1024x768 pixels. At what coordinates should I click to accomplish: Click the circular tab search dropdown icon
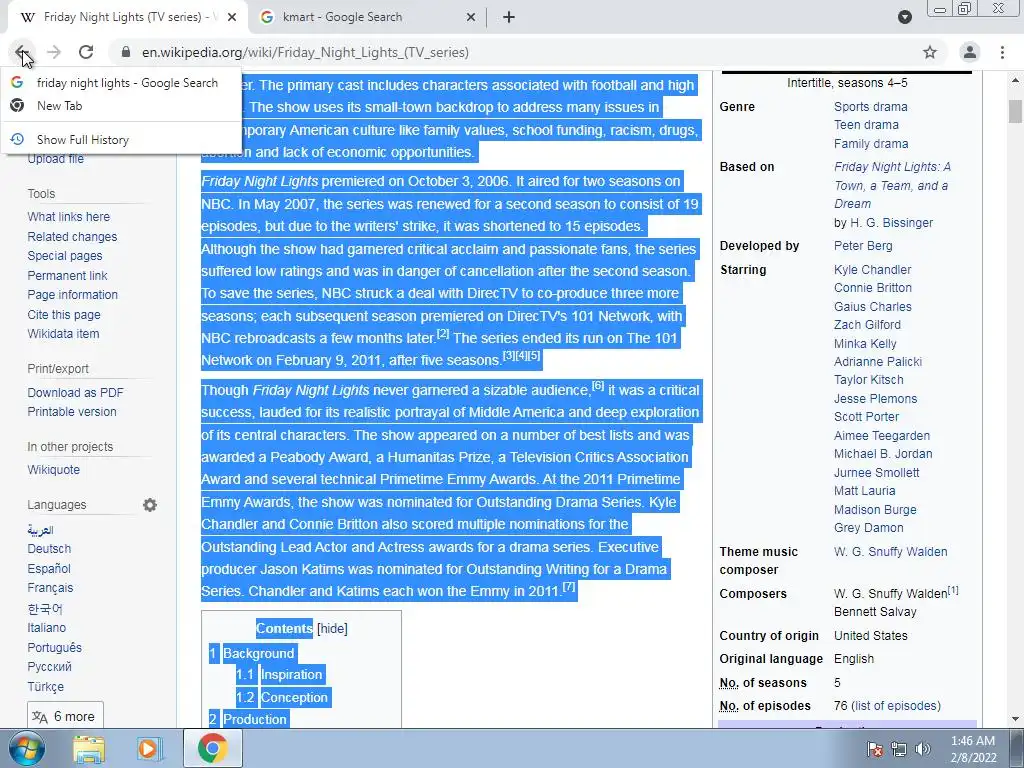pyautogui.click(x=904, y=17)
